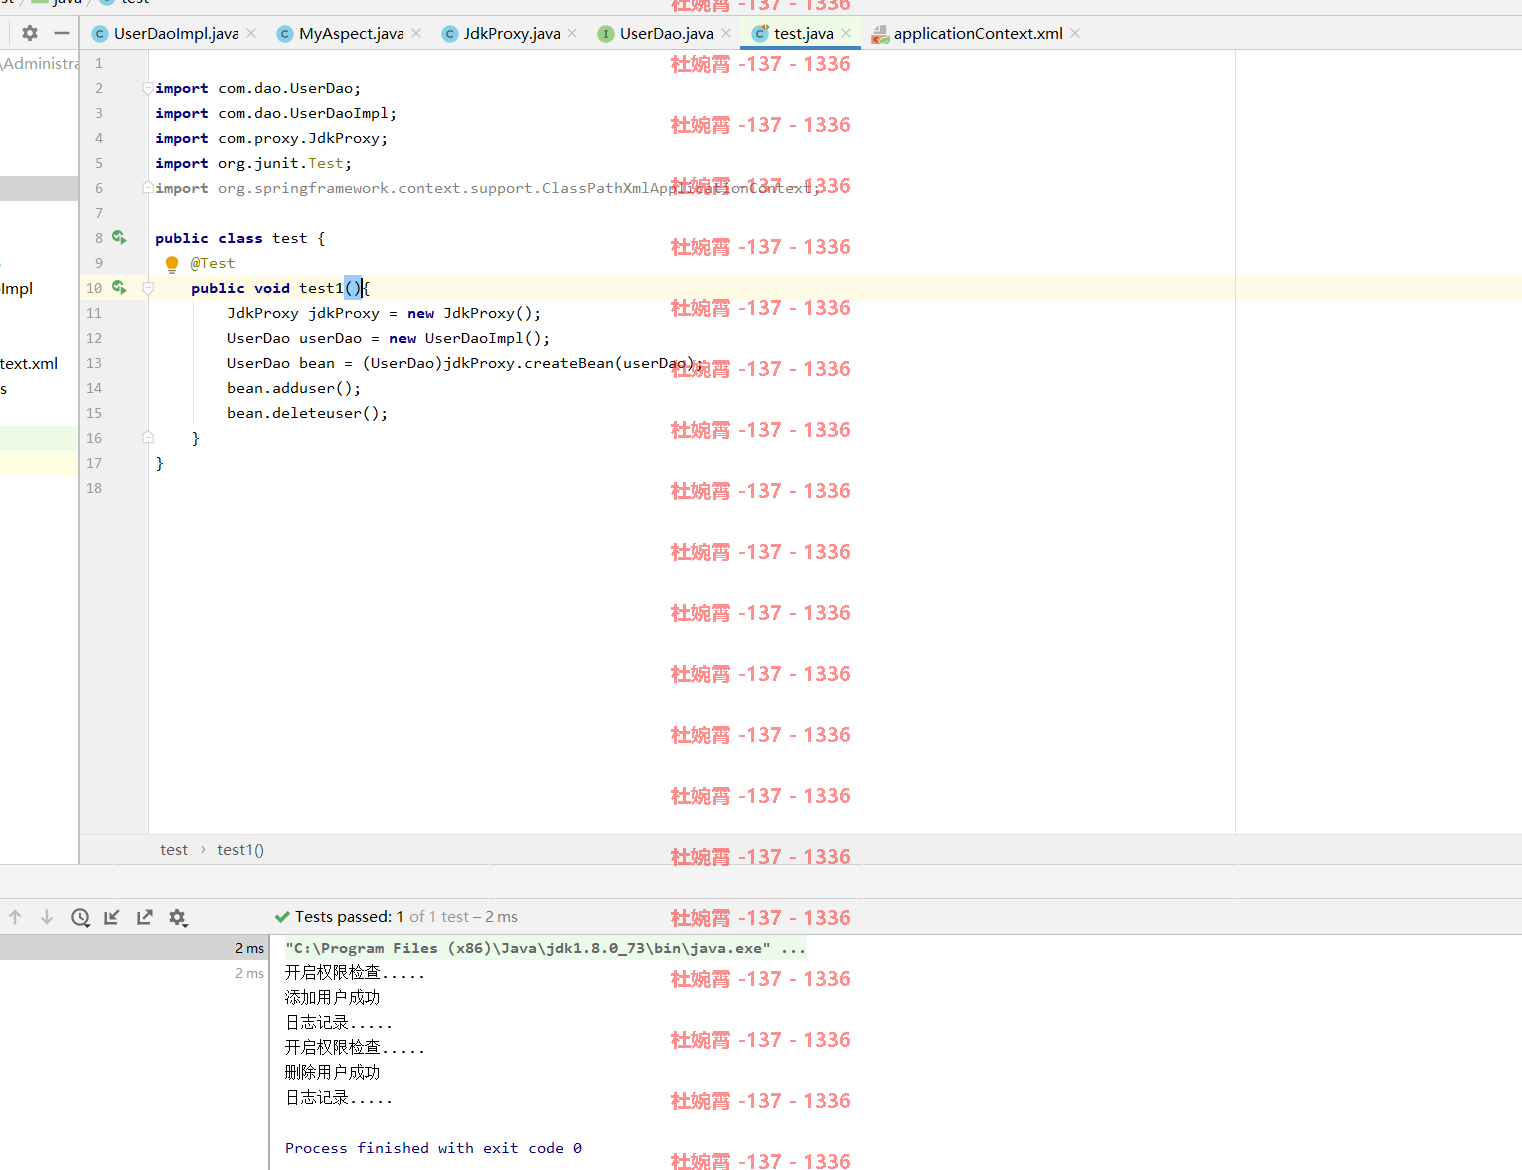Select the second 2 ms test result row
The width and height of the screenshot is (1522, 1170).
click(x=133, y=973)
